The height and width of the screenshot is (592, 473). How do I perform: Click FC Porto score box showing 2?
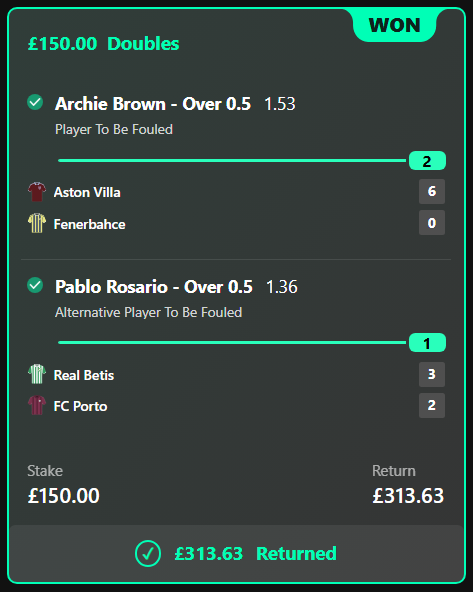[432, 405]
